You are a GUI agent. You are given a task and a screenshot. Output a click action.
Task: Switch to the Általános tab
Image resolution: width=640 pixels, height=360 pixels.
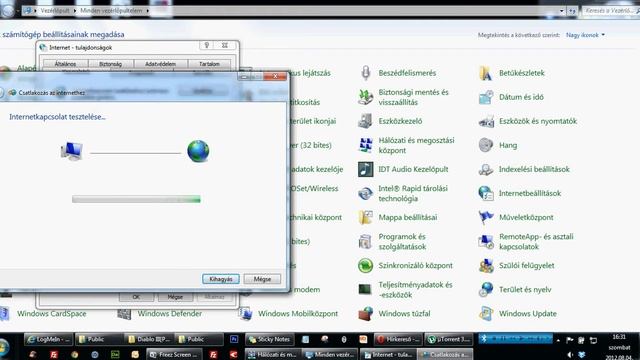(x=65, y=64)
